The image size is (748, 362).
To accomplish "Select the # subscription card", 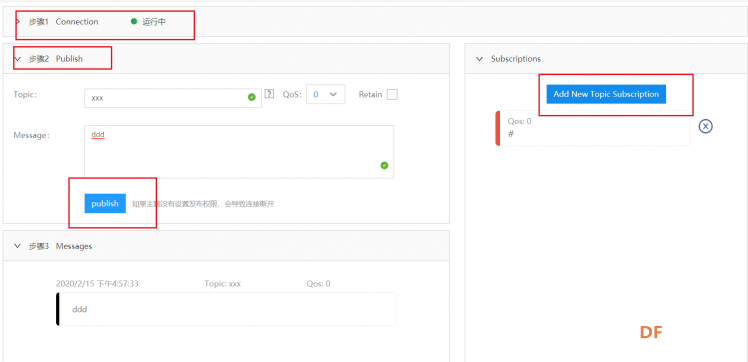I will [x=593, y=128].
